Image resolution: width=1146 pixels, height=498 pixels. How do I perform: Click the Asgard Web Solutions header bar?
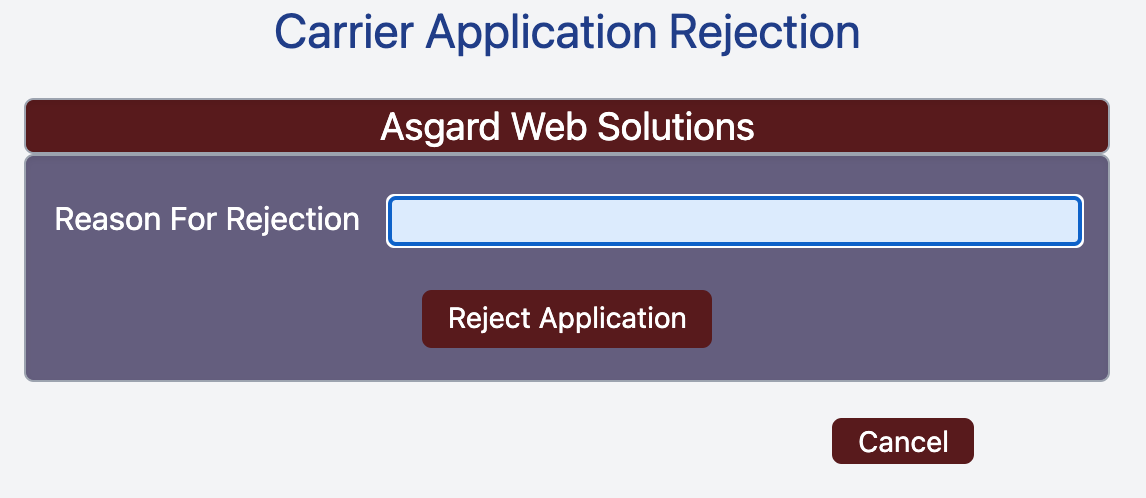[x=566, y=127]
